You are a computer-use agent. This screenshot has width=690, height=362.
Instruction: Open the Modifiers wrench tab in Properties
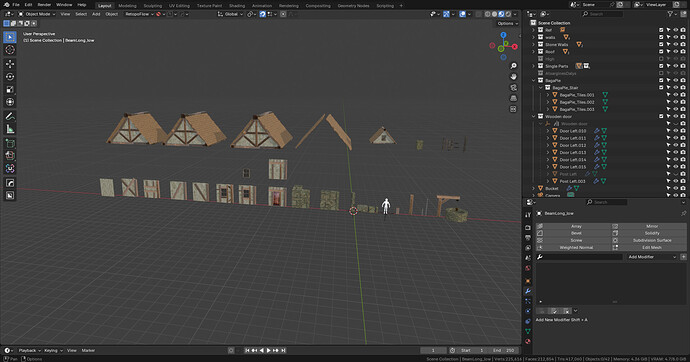click(x=528, y=291)
